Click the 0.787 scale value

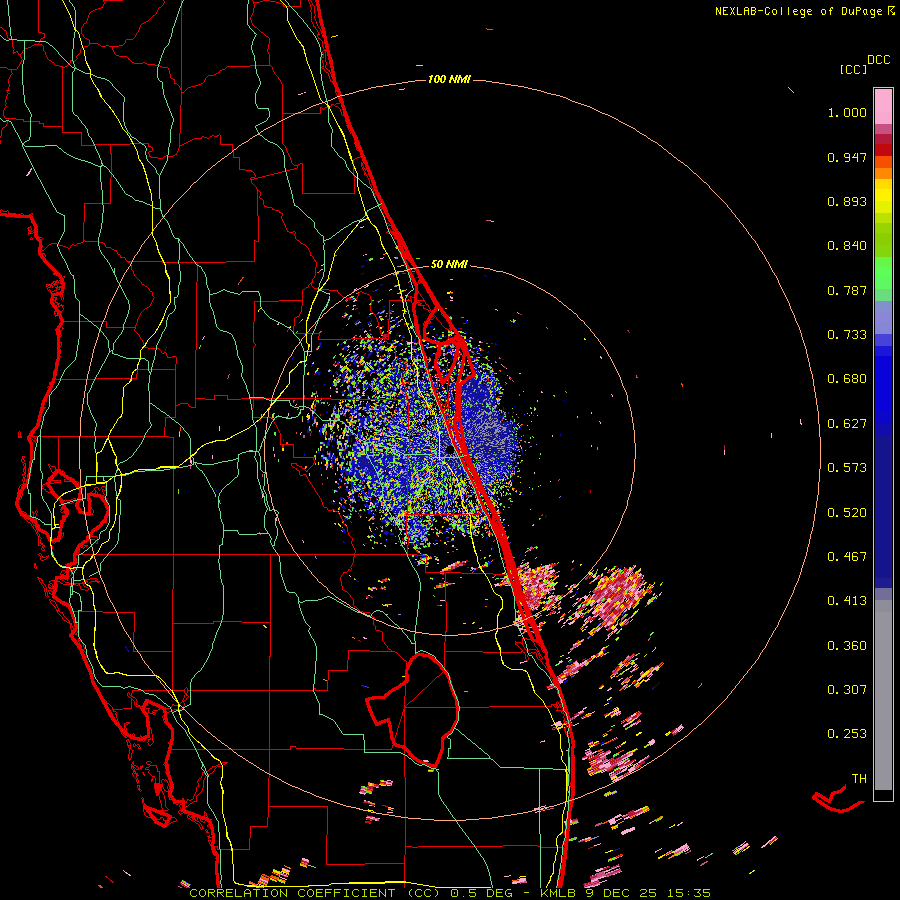click(x=847, y=290)
